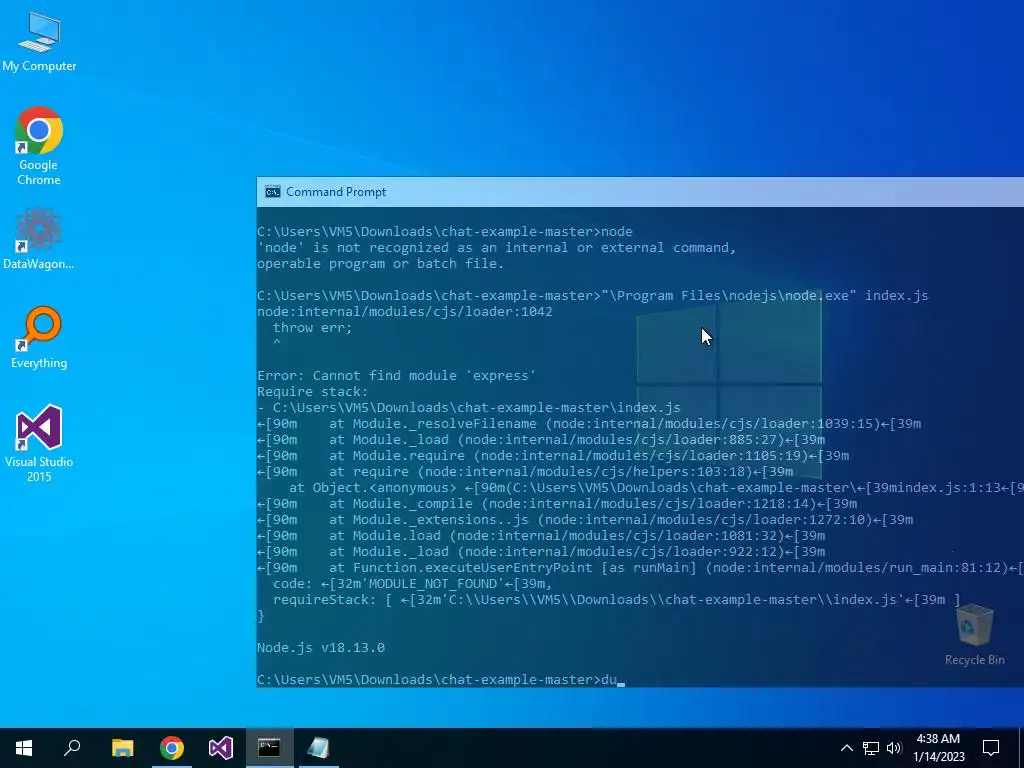1024x768 pixels.
Task: Switch to Visual Studio on the taskbar
Action: [x=221, y=748]
